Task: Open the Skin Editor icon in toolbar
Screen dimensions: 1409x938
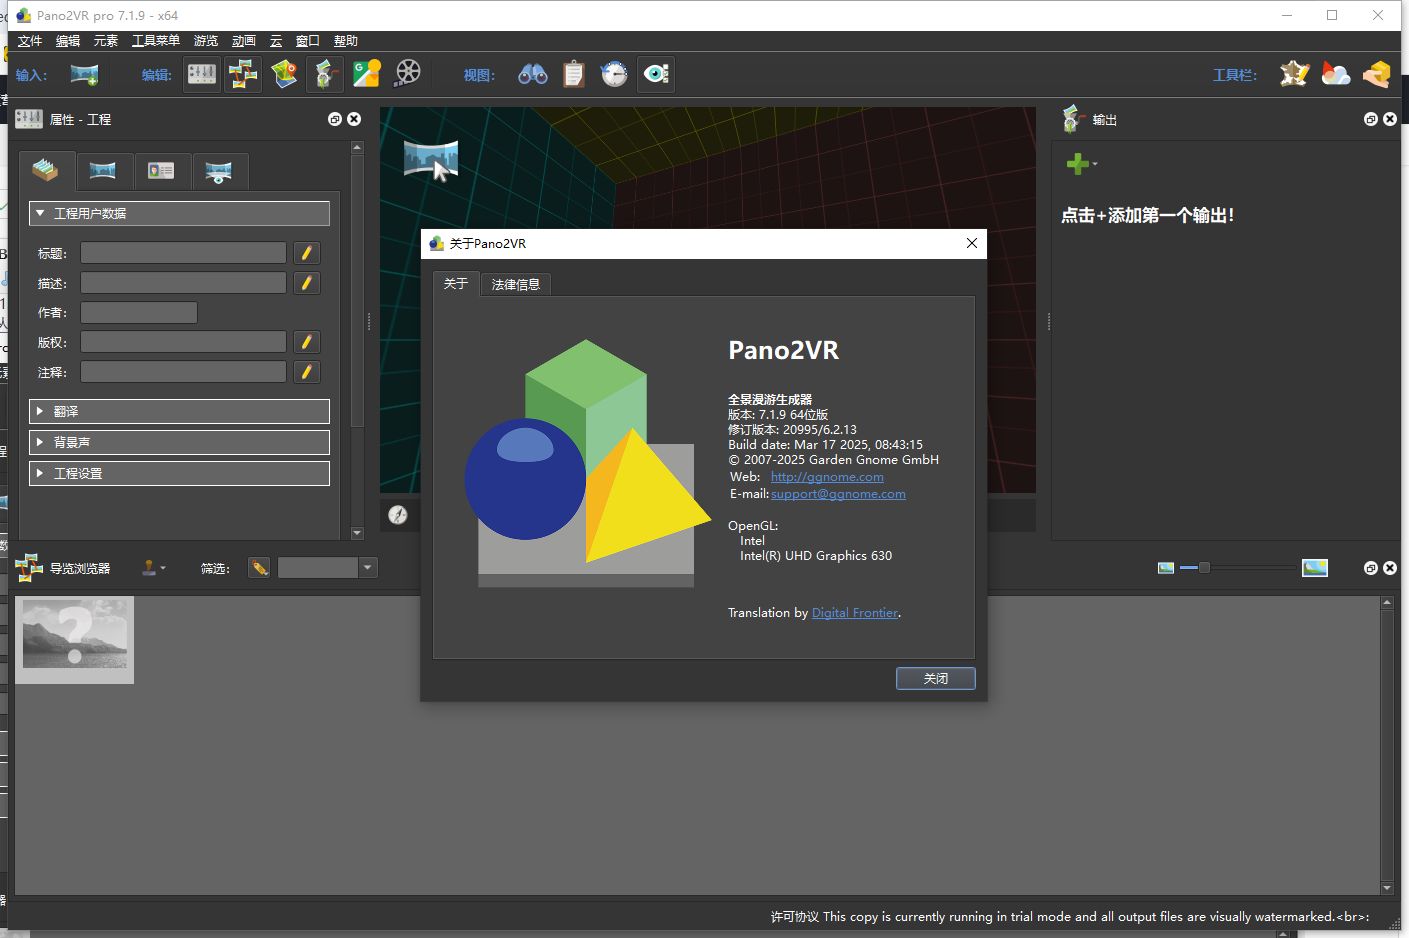Action: (x=1294, y=74)
